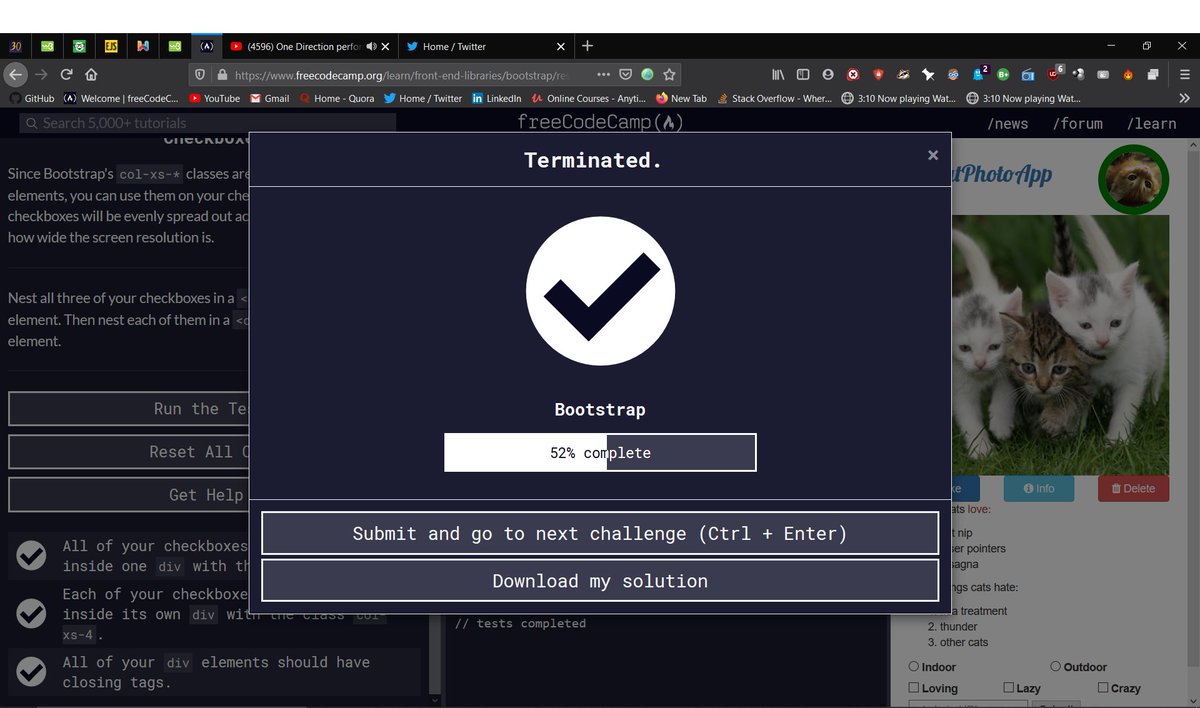Image resolution: width=1200 pixels, height=708 pixels.
Task: Check the Lazy checkbox
Action: pyautogui.click(x=1008, y=688)
